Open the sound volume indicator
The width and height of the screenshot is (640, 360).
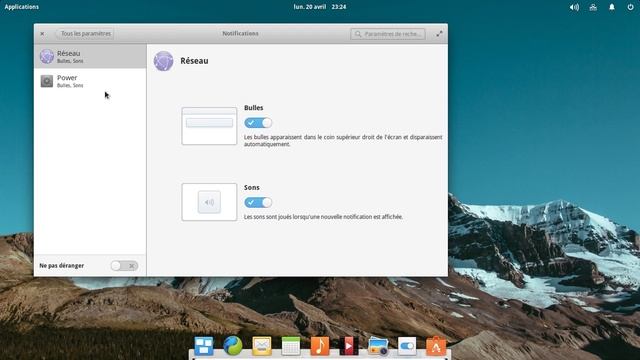coord(574,7)
